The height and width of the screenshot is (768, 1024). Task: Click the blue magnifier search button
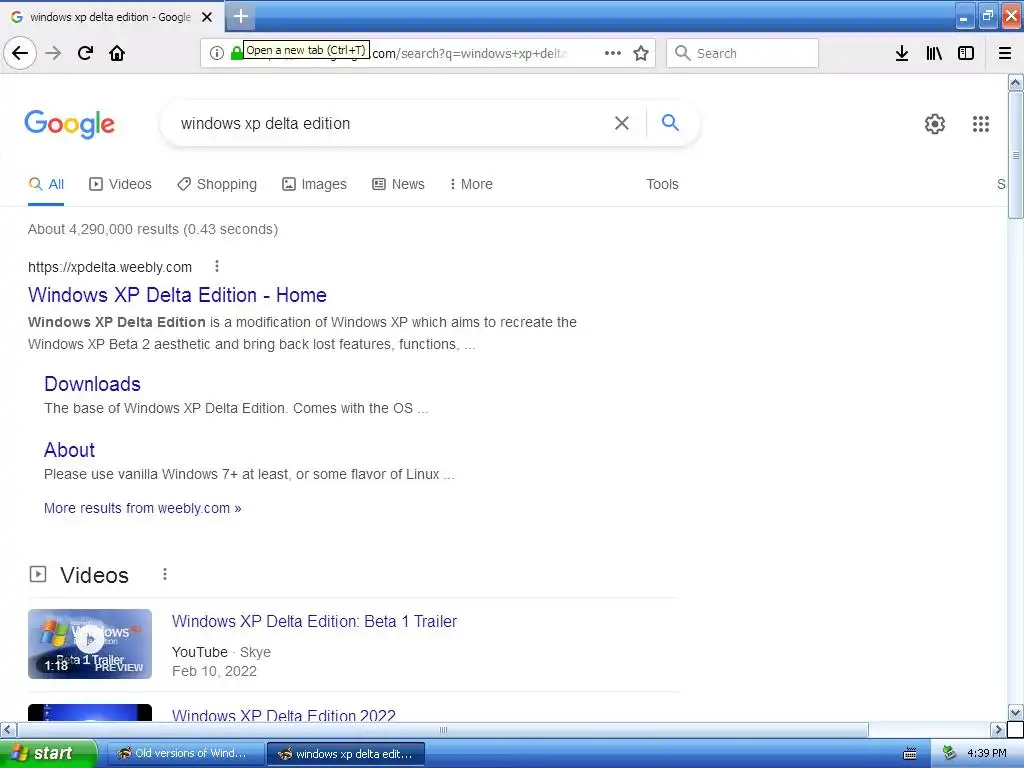pyautogui.click(x=670, y=122)
